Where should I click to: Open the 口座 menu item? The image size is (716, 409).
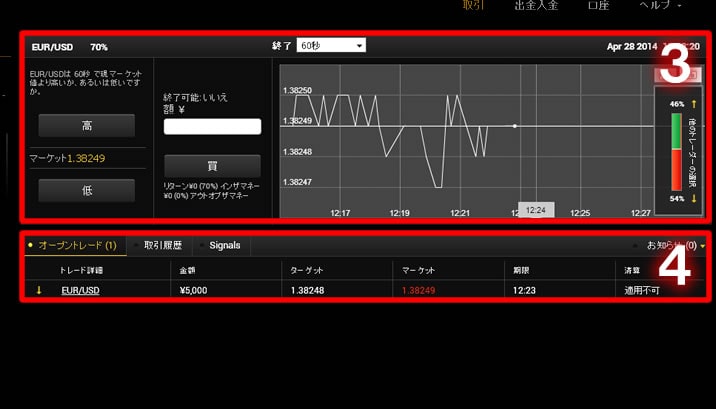tap(598, 5)
